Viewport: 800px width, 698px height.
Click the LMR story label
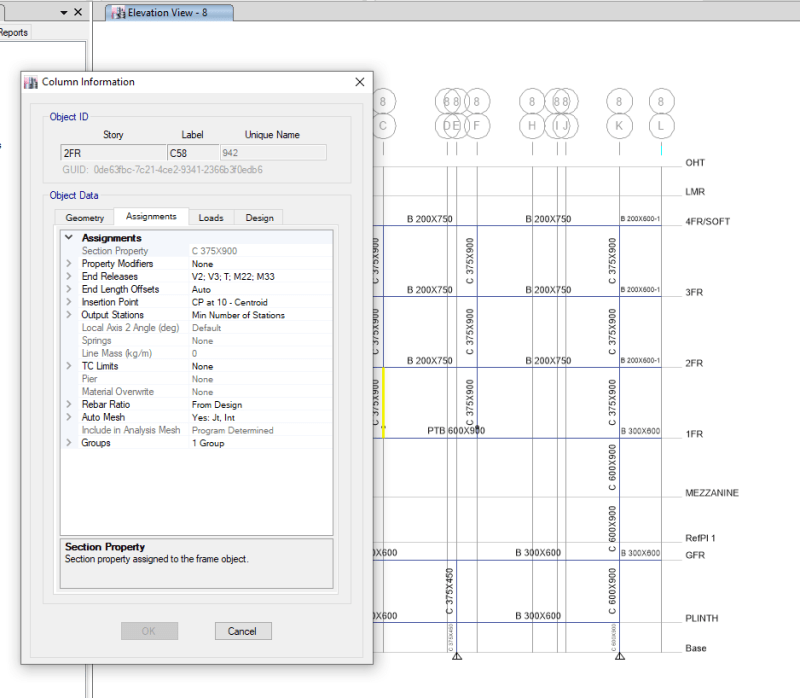point(695,192)
